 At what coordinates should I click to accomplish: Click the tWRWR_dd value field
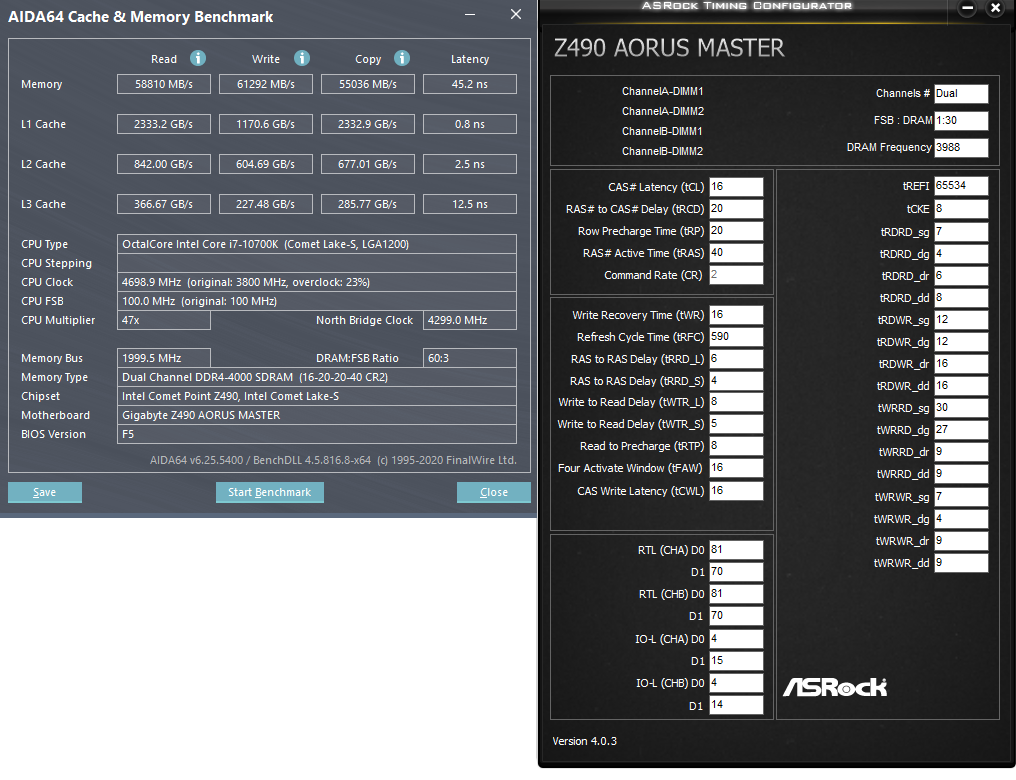(961, 563)
